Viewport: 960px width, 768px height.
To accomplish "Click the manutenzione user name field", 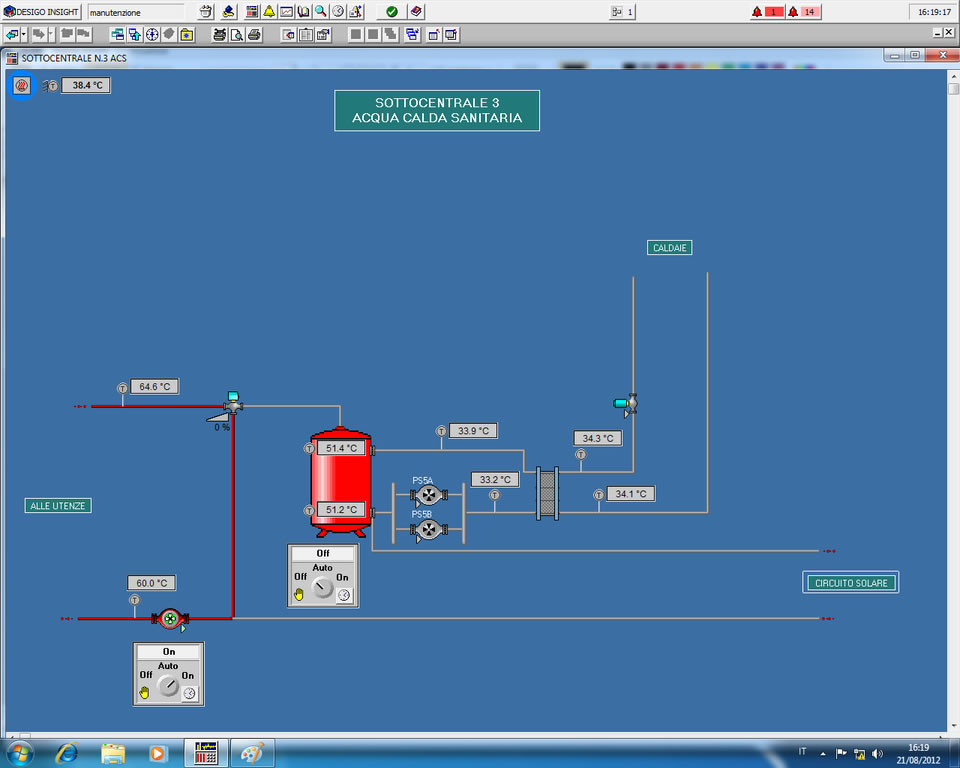I will click(x=136, y=12).
